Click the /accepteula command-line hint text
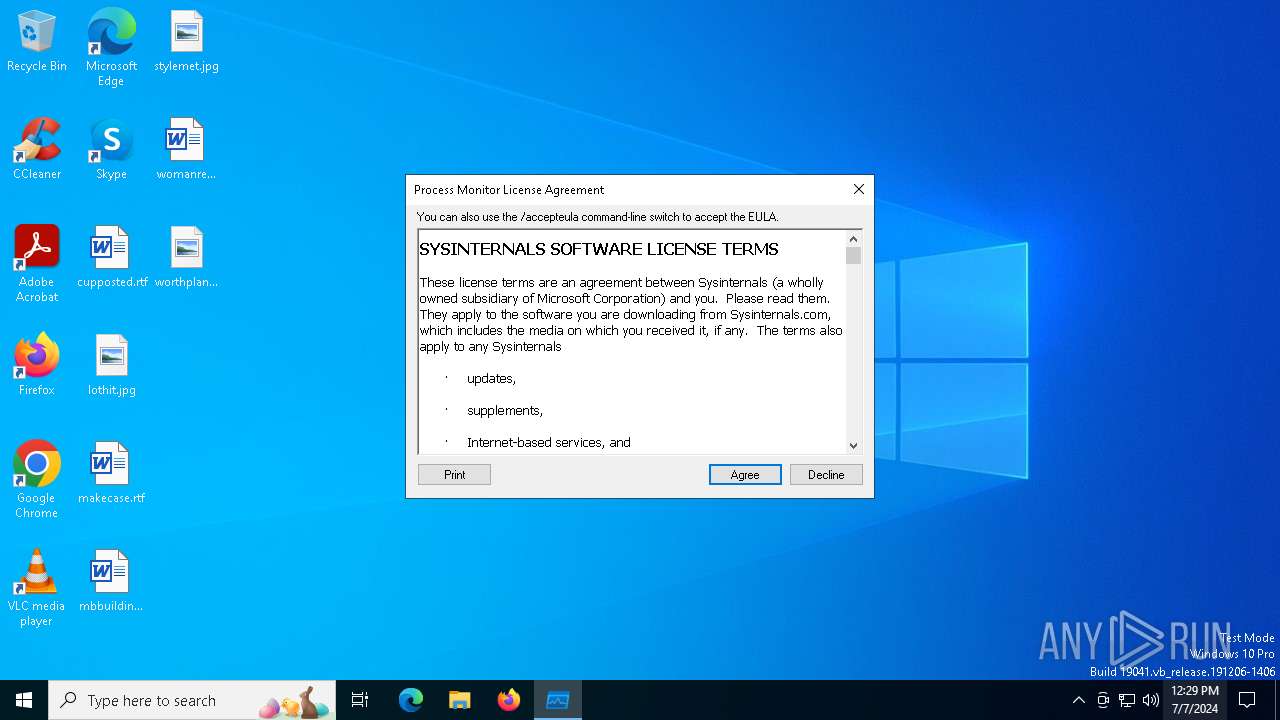 point(597,216)
